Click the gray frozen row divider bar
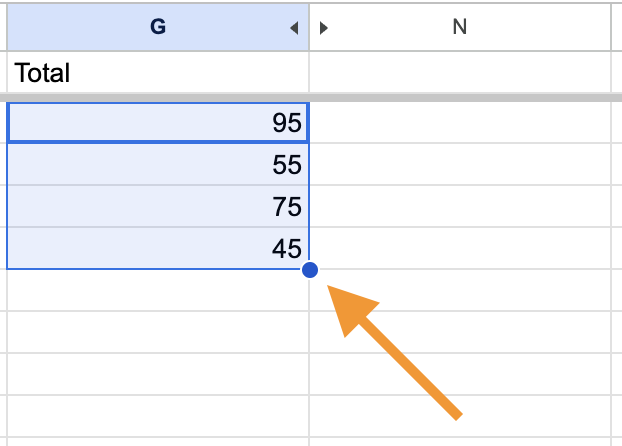 (x=310, y=97)
